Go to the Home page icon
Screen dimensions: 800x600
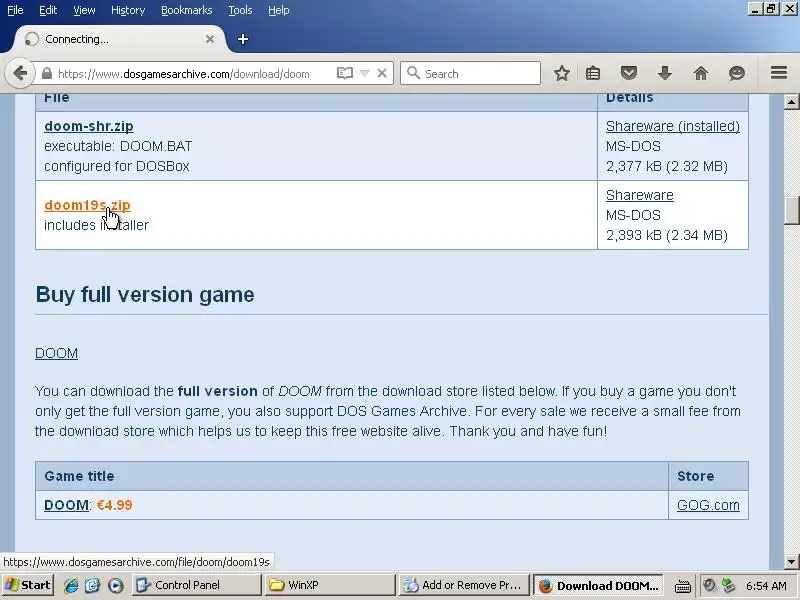[701, 73]
